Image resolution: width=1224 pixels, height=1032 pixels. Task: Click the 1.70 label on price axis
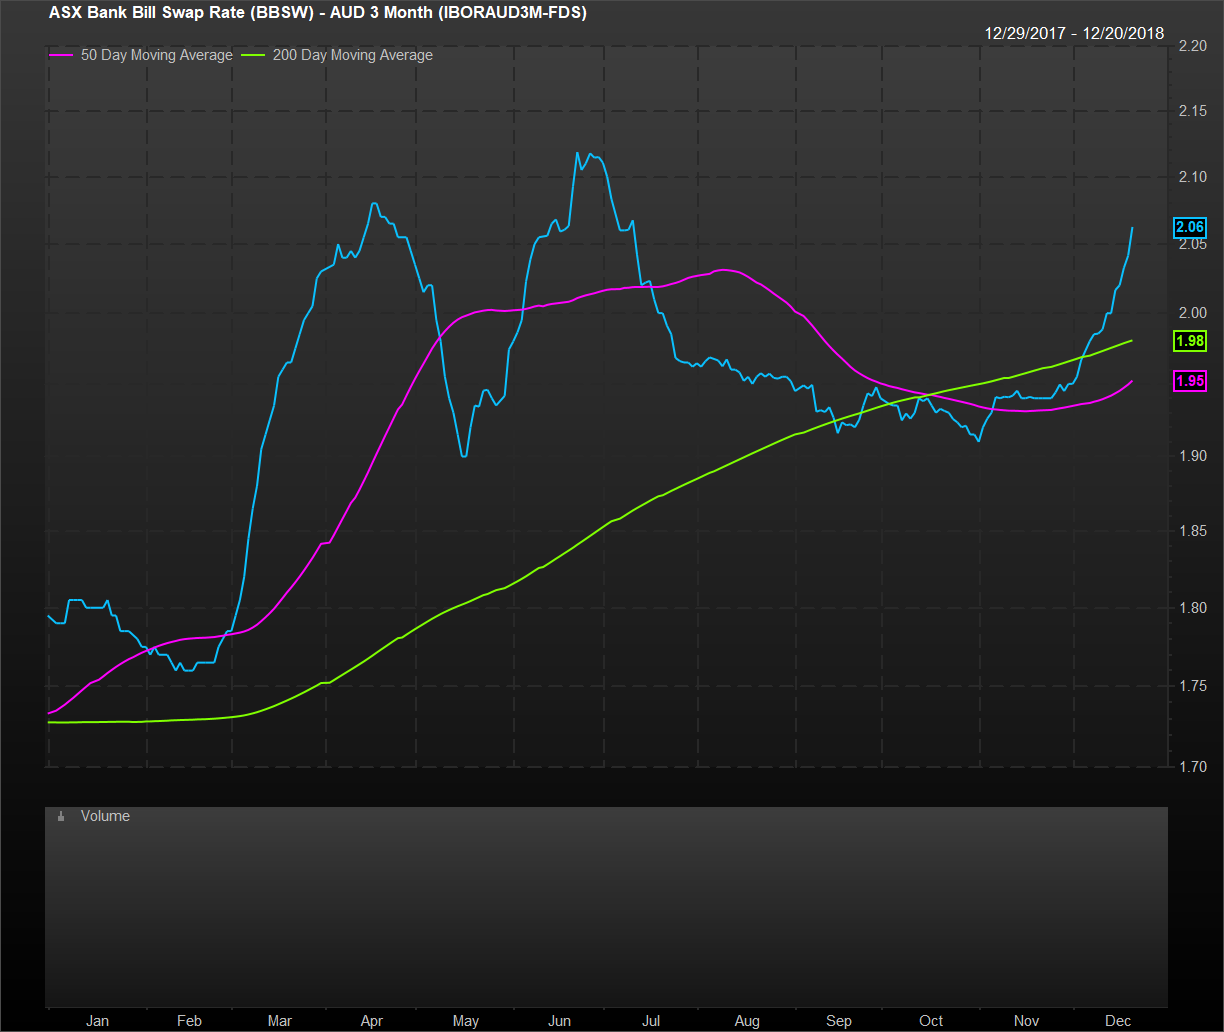[1193, 767]
